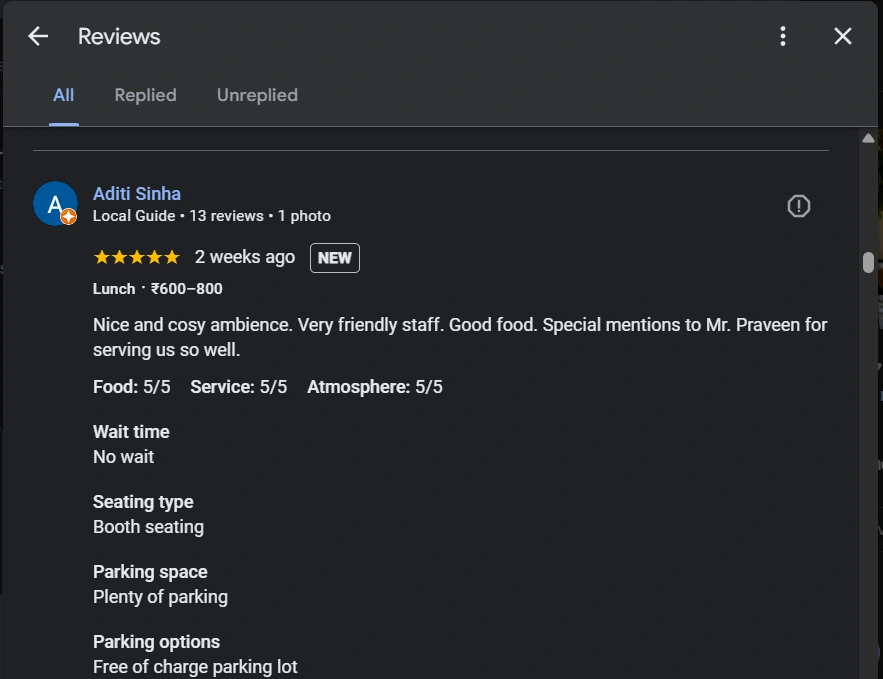Click the vertical scrollbar thumb
This screenshot has width=883, height=679.
pyautogui.click(x=868, y=262)
